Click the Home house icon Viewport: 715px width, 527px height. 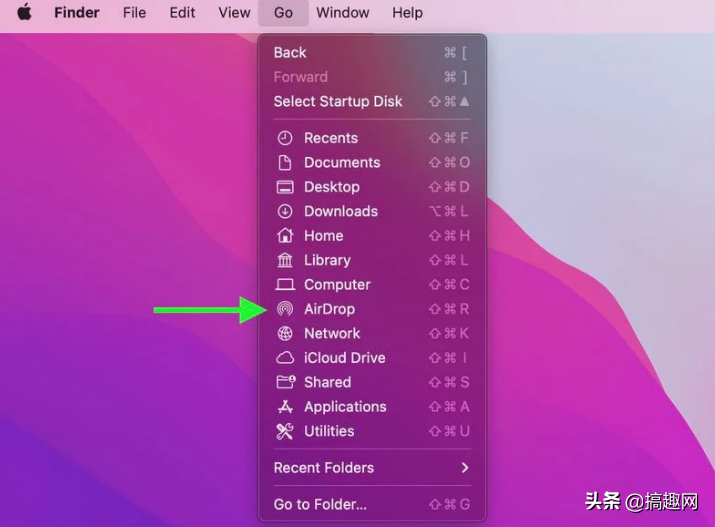(285, 236)
